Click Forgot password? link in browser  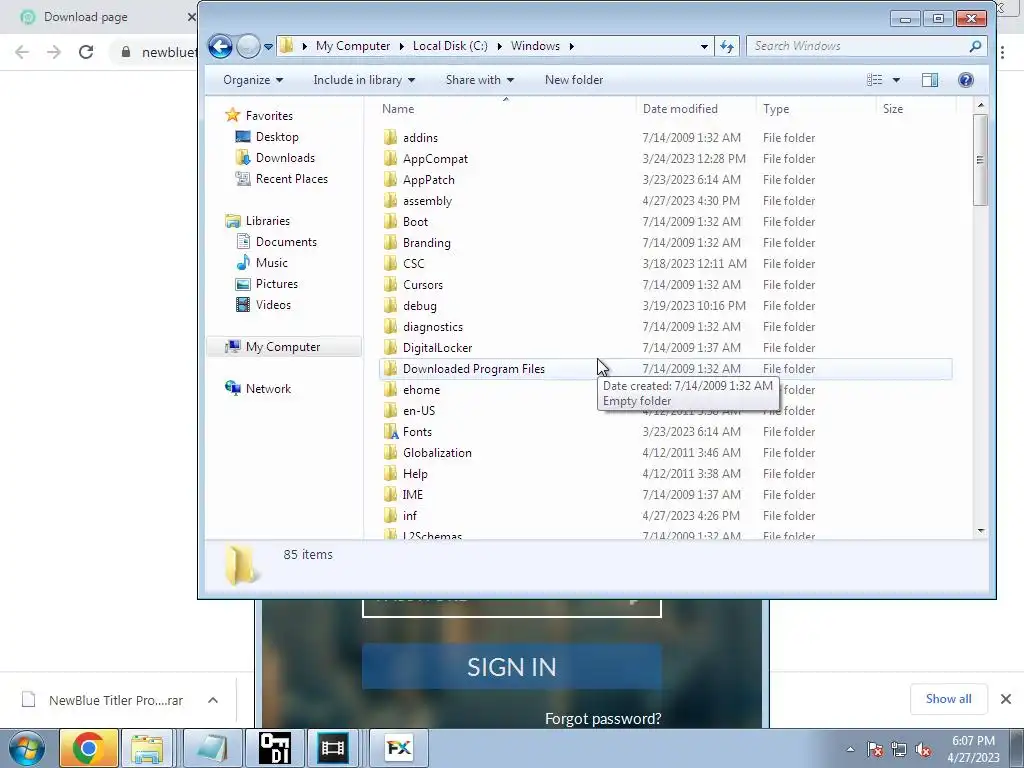[x=603, y=719]
